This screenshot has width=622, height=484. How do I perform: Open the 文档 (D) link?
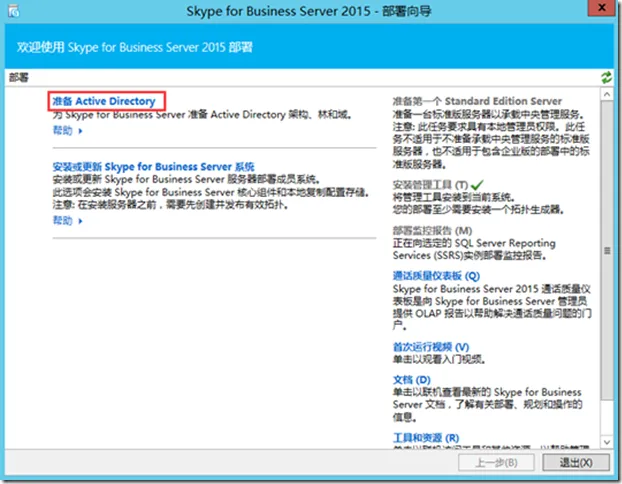(411, 380)
